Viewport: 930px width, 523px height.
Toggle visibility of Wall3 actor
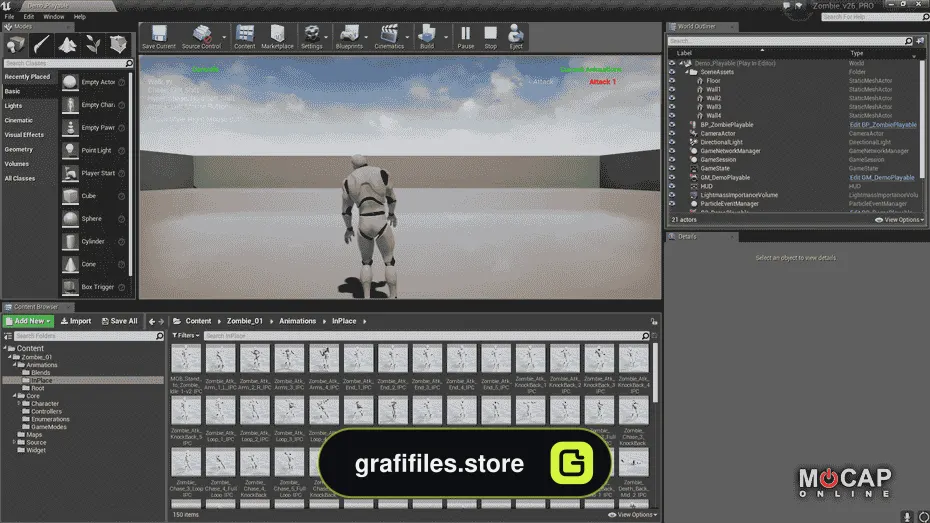[672, 107]
